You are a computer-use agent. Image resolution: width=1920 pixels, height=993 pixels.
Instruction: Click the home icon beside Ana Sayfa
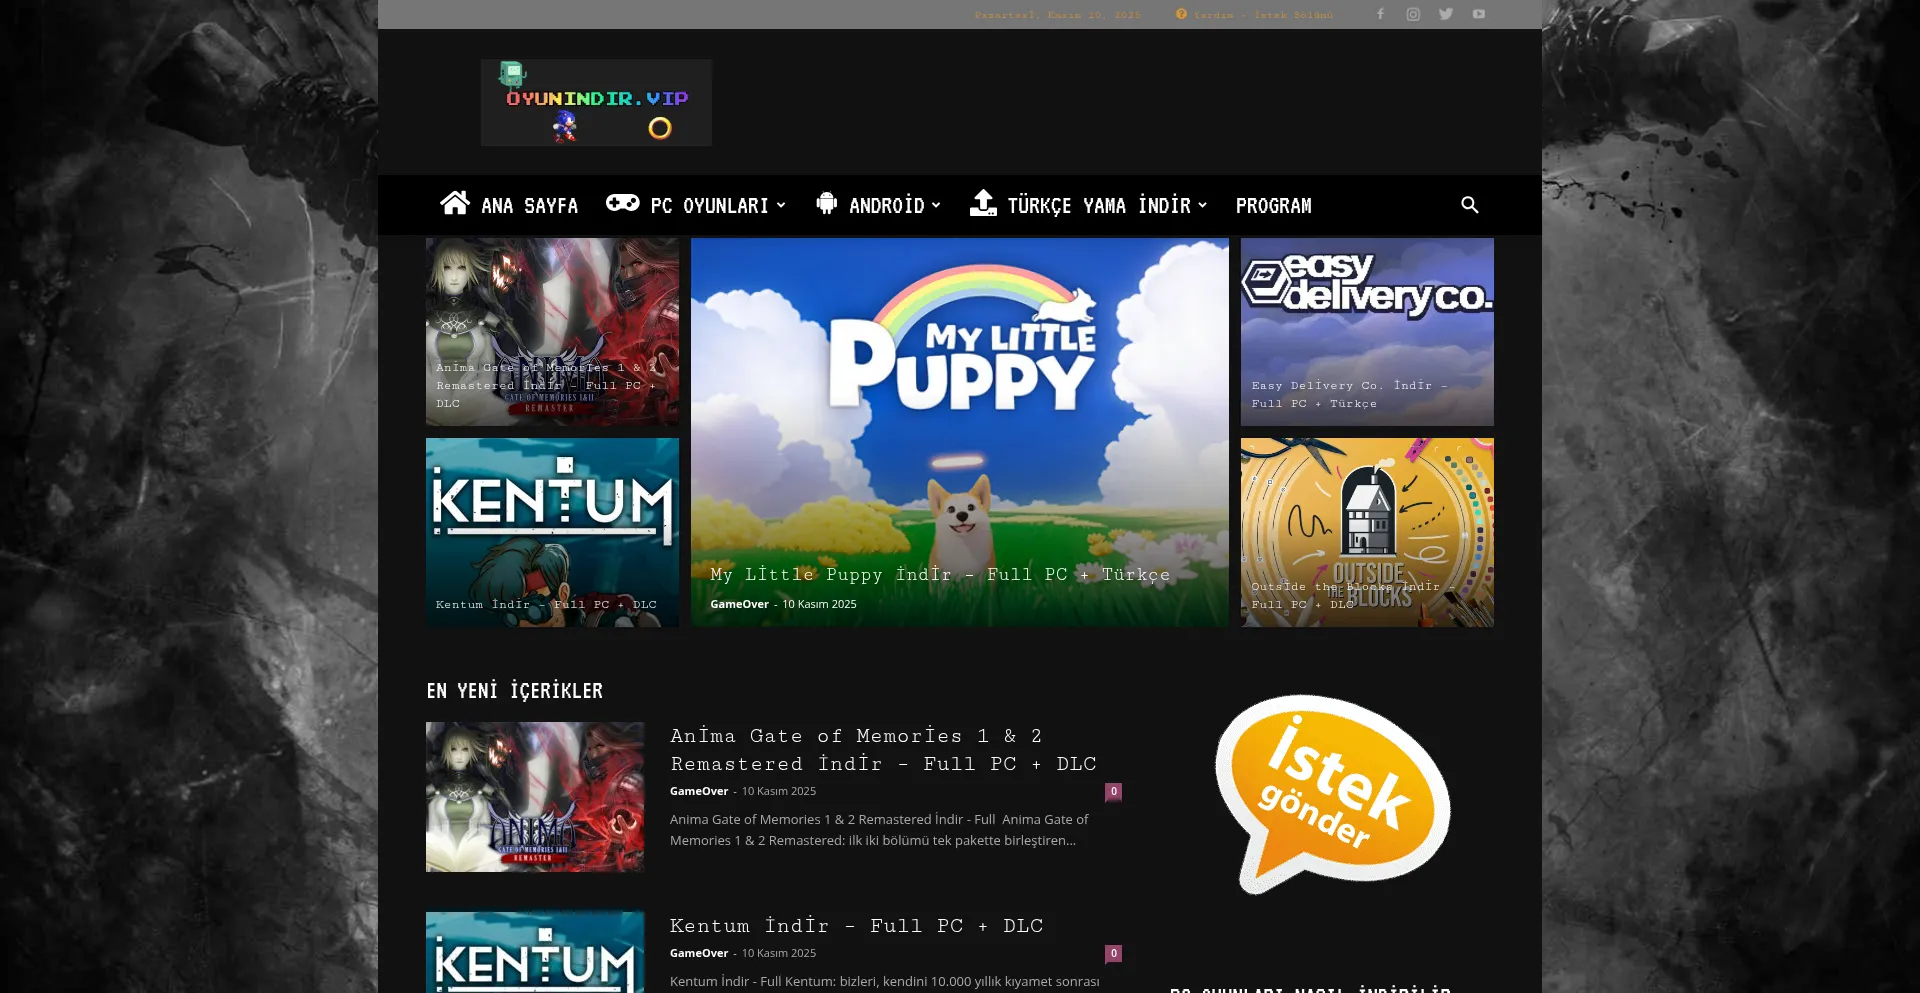tap(455, 204)
